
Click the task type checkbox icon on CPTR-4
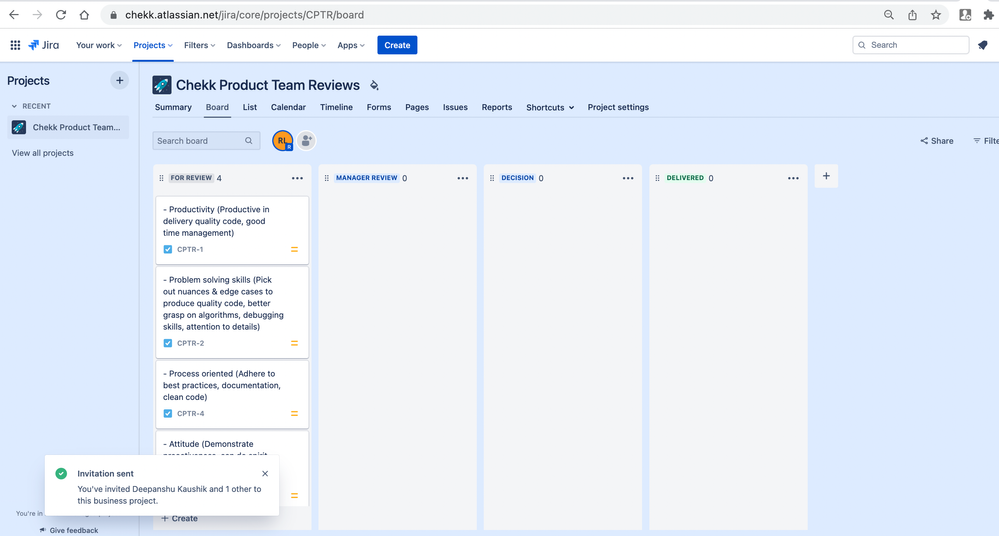click(168, 414)
